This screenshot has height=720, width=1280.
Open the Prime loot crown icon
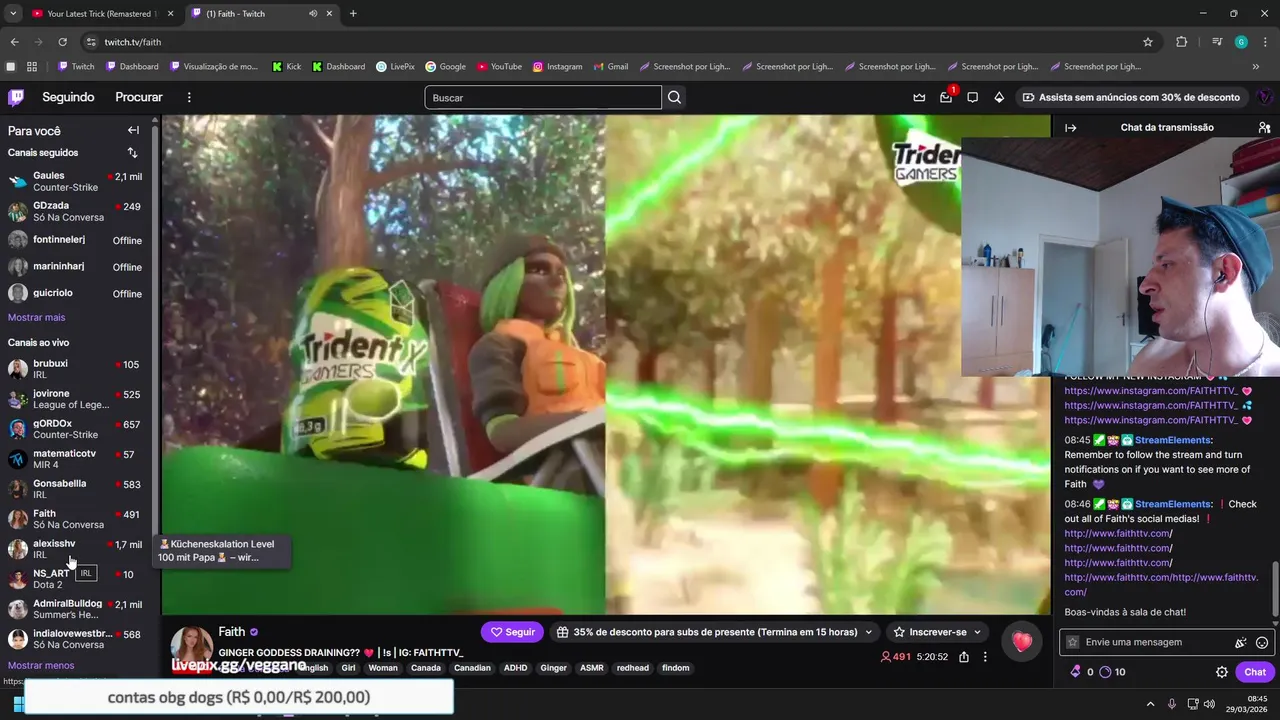(919, 97)
